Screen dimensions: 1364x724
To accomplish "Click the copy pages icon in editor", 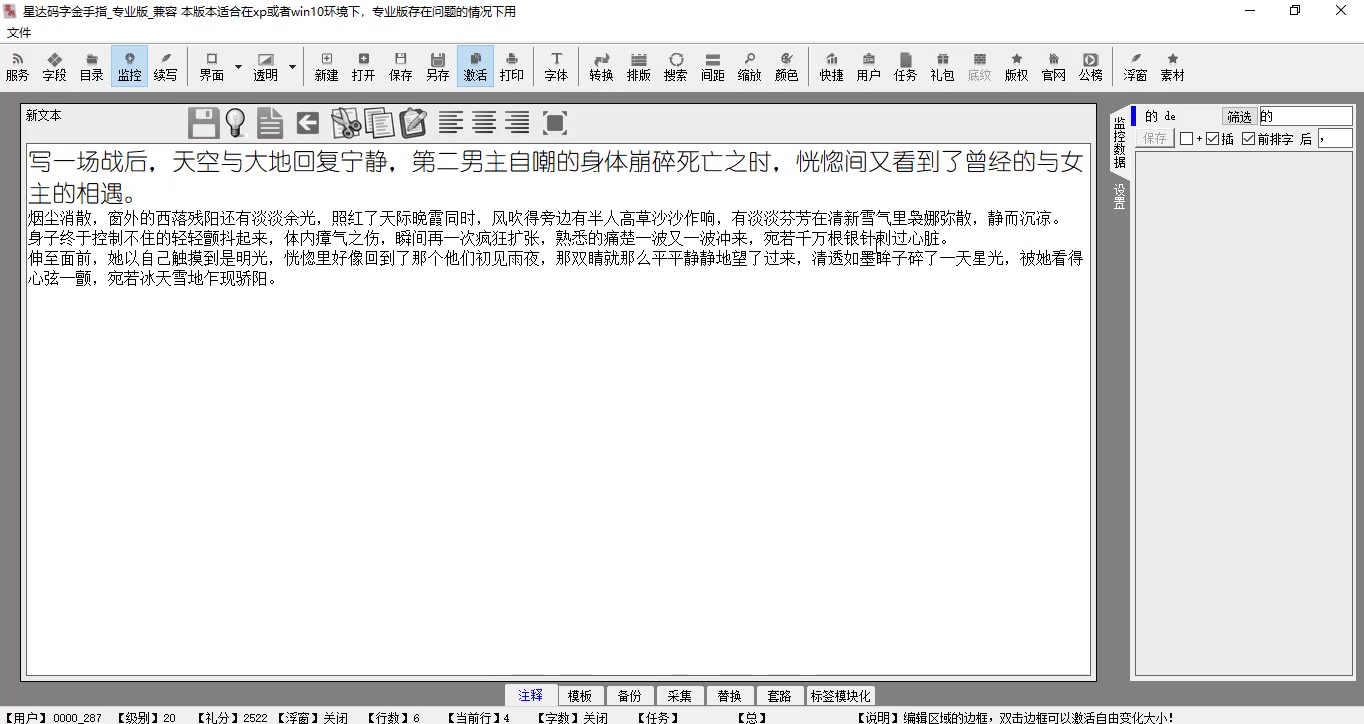I will coord(379,123).
